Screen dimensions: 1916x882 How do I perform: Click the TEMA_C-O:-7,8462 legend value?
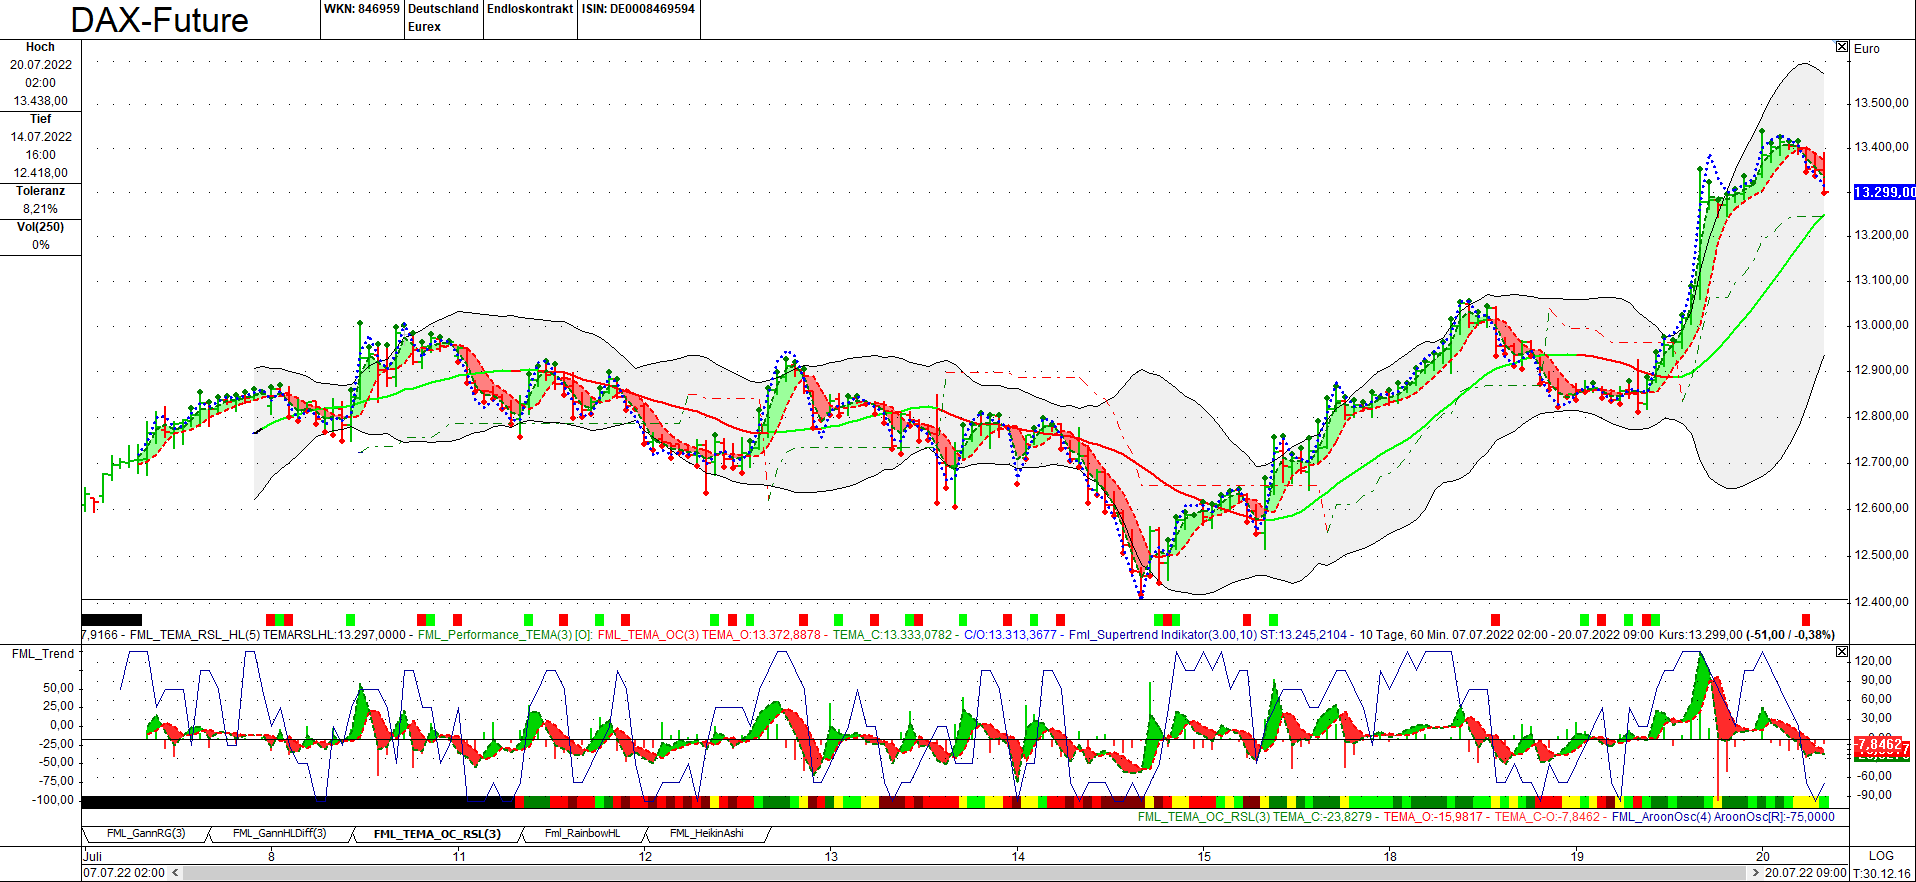click(1548, 817)
